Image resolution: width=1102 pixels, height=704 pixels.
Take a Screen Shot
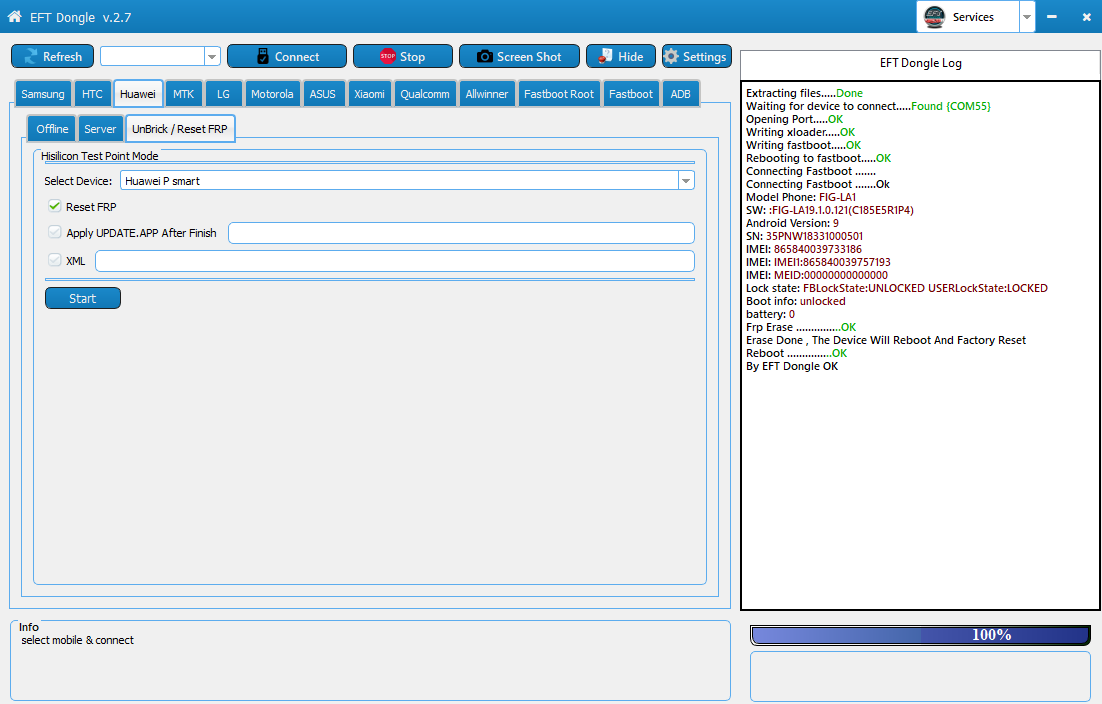(519, 56)
